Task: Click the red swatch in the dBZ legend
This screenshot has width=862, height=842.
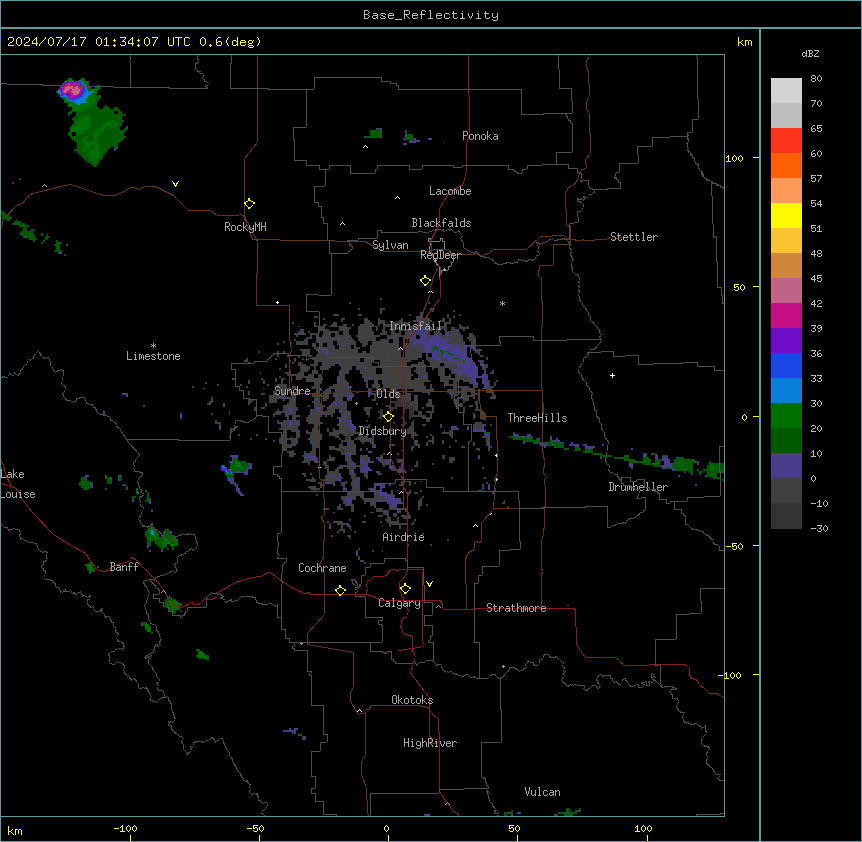Action: coord(786,140)
